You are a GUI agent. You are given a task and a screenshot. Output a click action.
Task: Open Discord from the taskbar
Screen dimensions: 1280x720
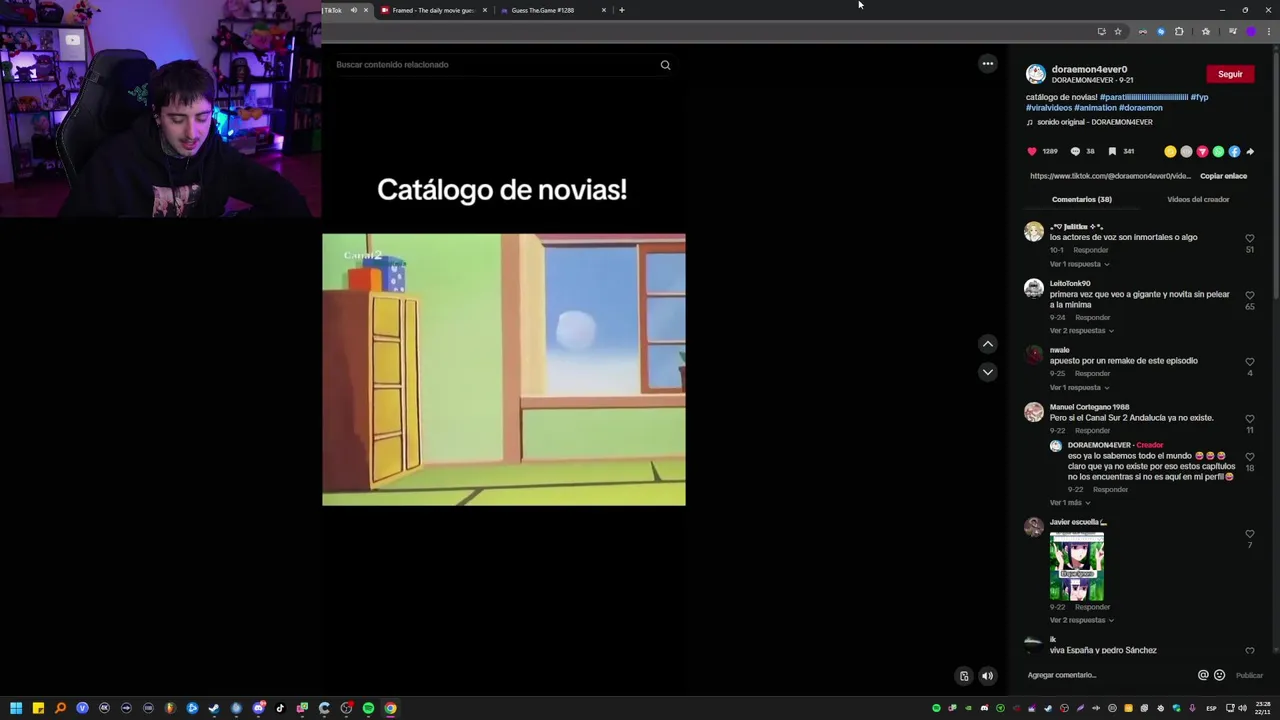click(x=258, y=708)
